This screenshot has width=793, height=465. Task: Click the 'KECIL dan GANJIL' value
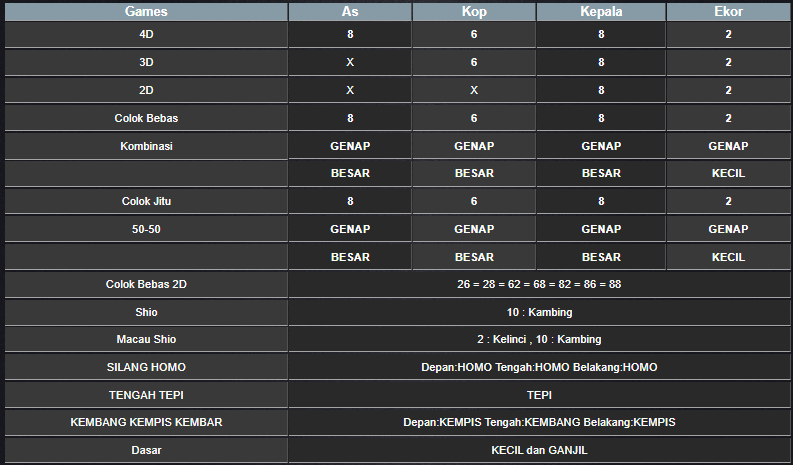point(539,450)
